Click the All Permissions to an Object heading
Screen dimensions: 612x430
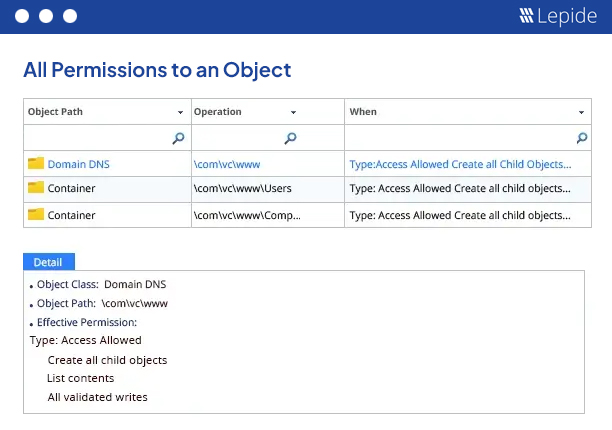157,70
